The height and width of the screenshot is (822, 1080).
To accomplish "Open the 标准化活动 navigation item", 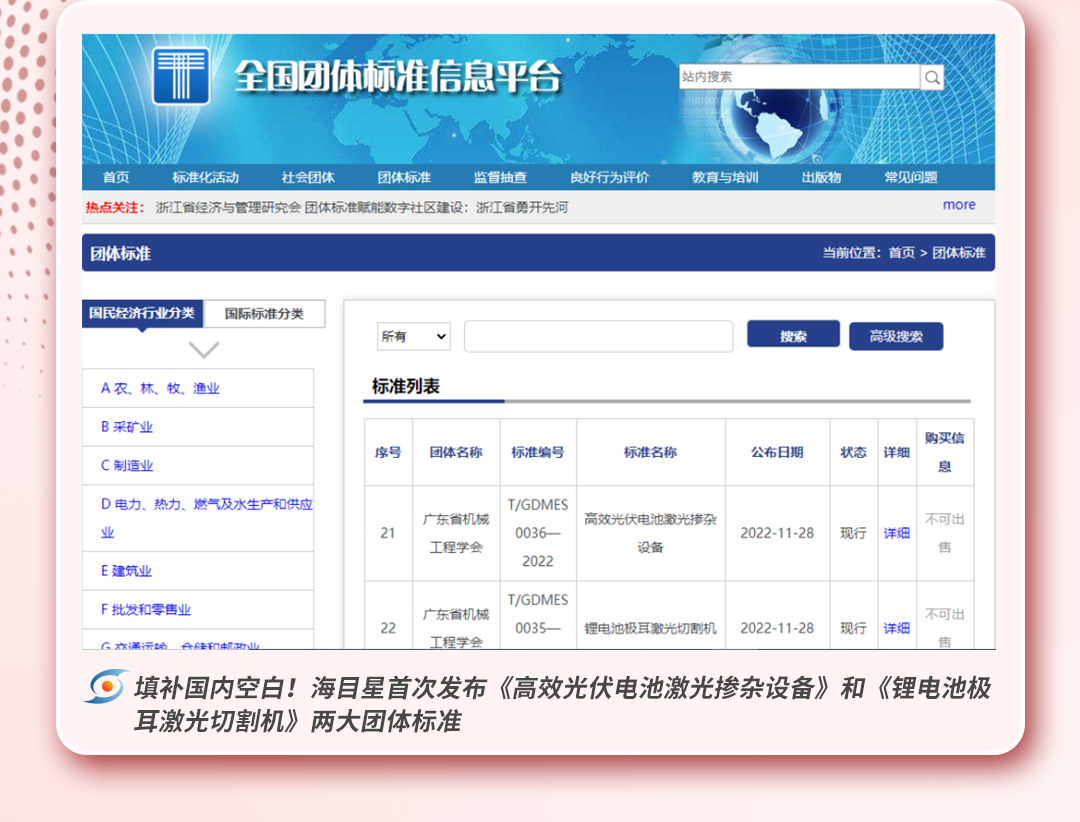I will click(x=205, y=177).
